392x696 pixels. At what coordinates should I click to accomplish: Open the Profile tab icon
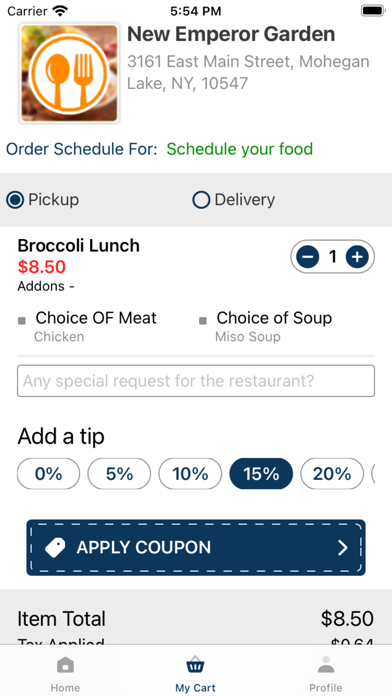326,665
